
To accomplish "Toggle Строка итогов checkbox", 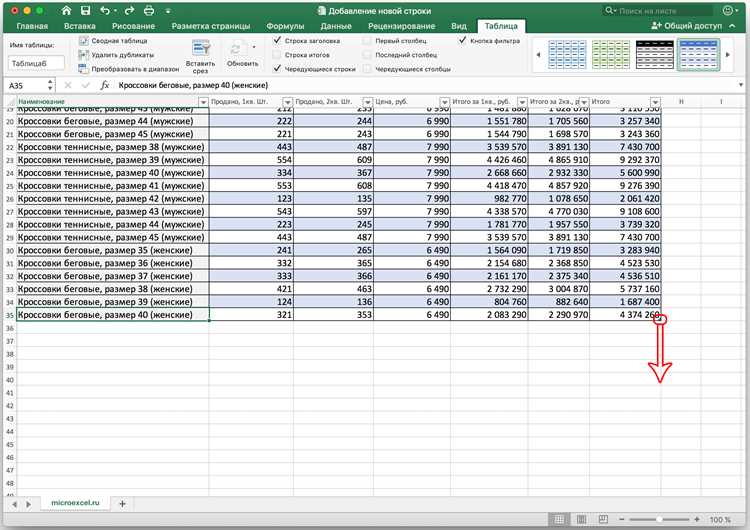I will click(277, 55).
